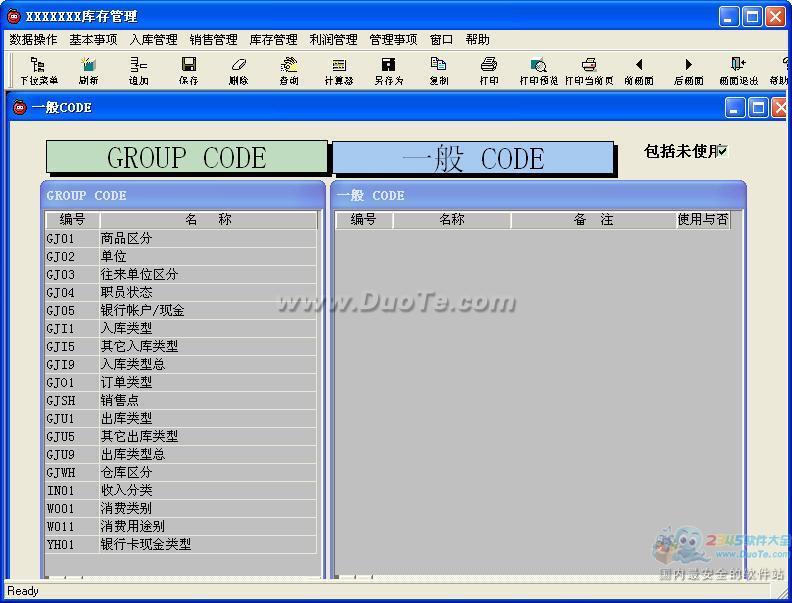Click the 查询 query toolbar icon
The image size is (792, 603).
point(288,70)
